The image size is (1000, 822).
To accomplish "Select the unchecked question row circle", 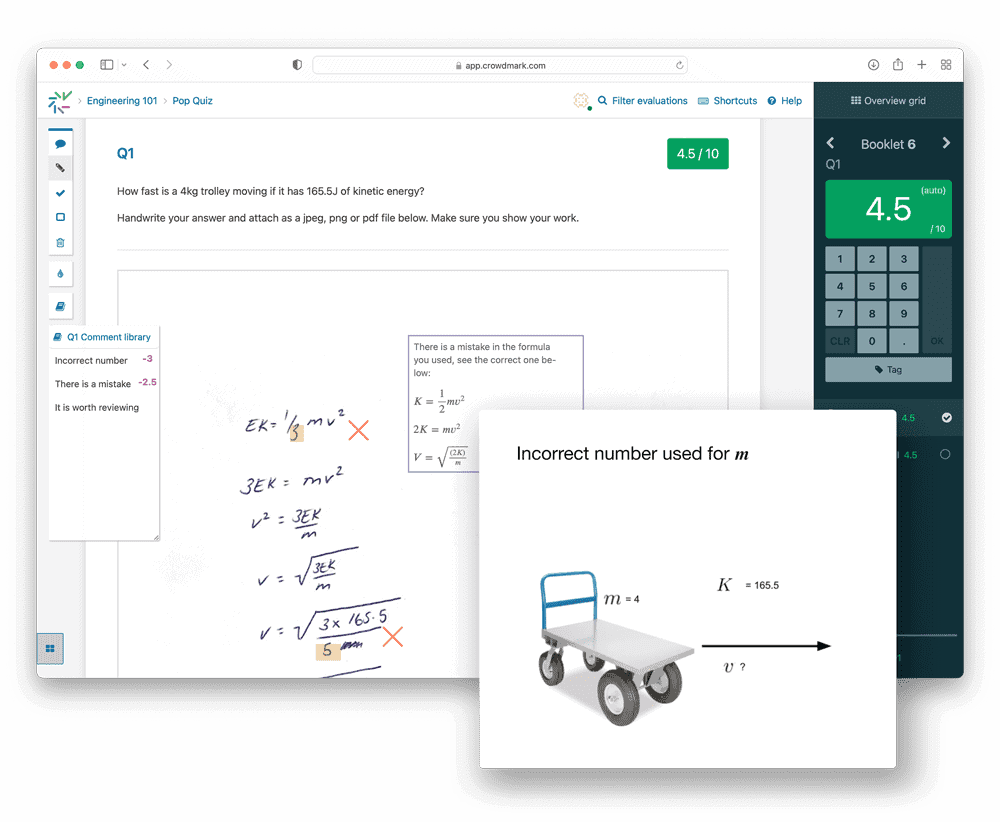I will (x=946, y=455).
